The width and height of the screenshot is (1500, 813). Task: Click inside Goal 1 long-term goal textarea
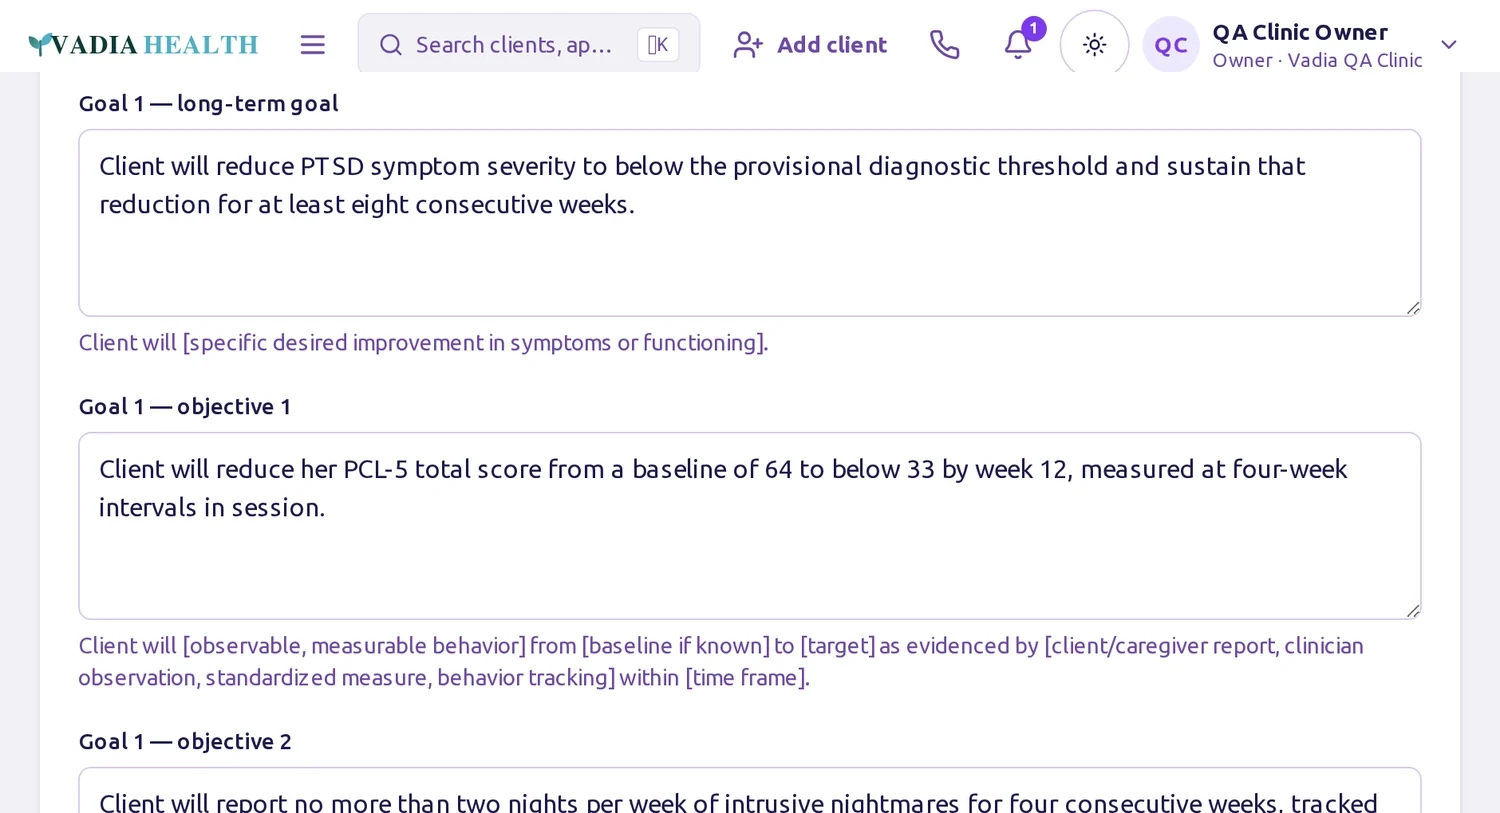coord(750,223)
